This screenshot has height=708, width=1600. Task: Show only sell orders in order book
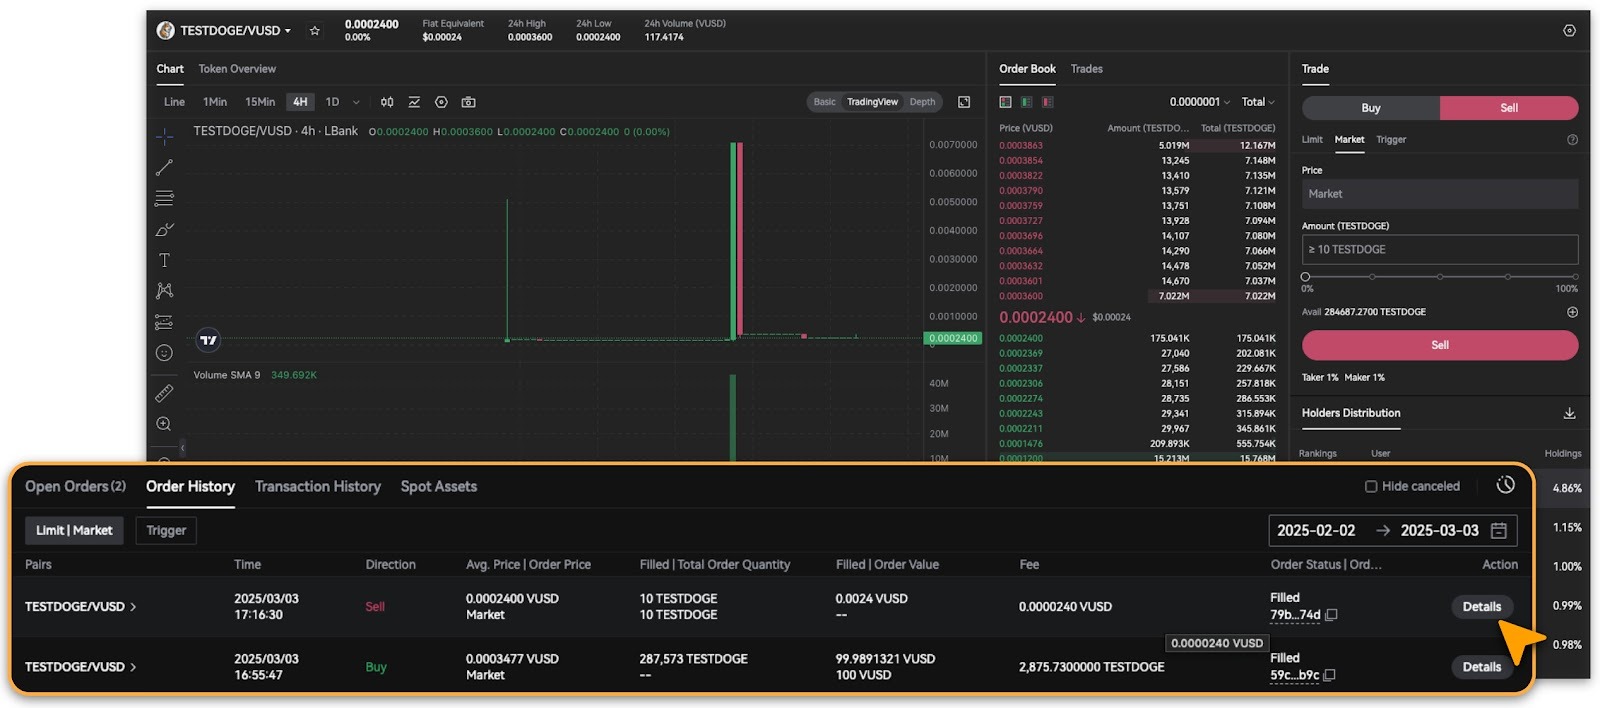(x=1047, y=102)
